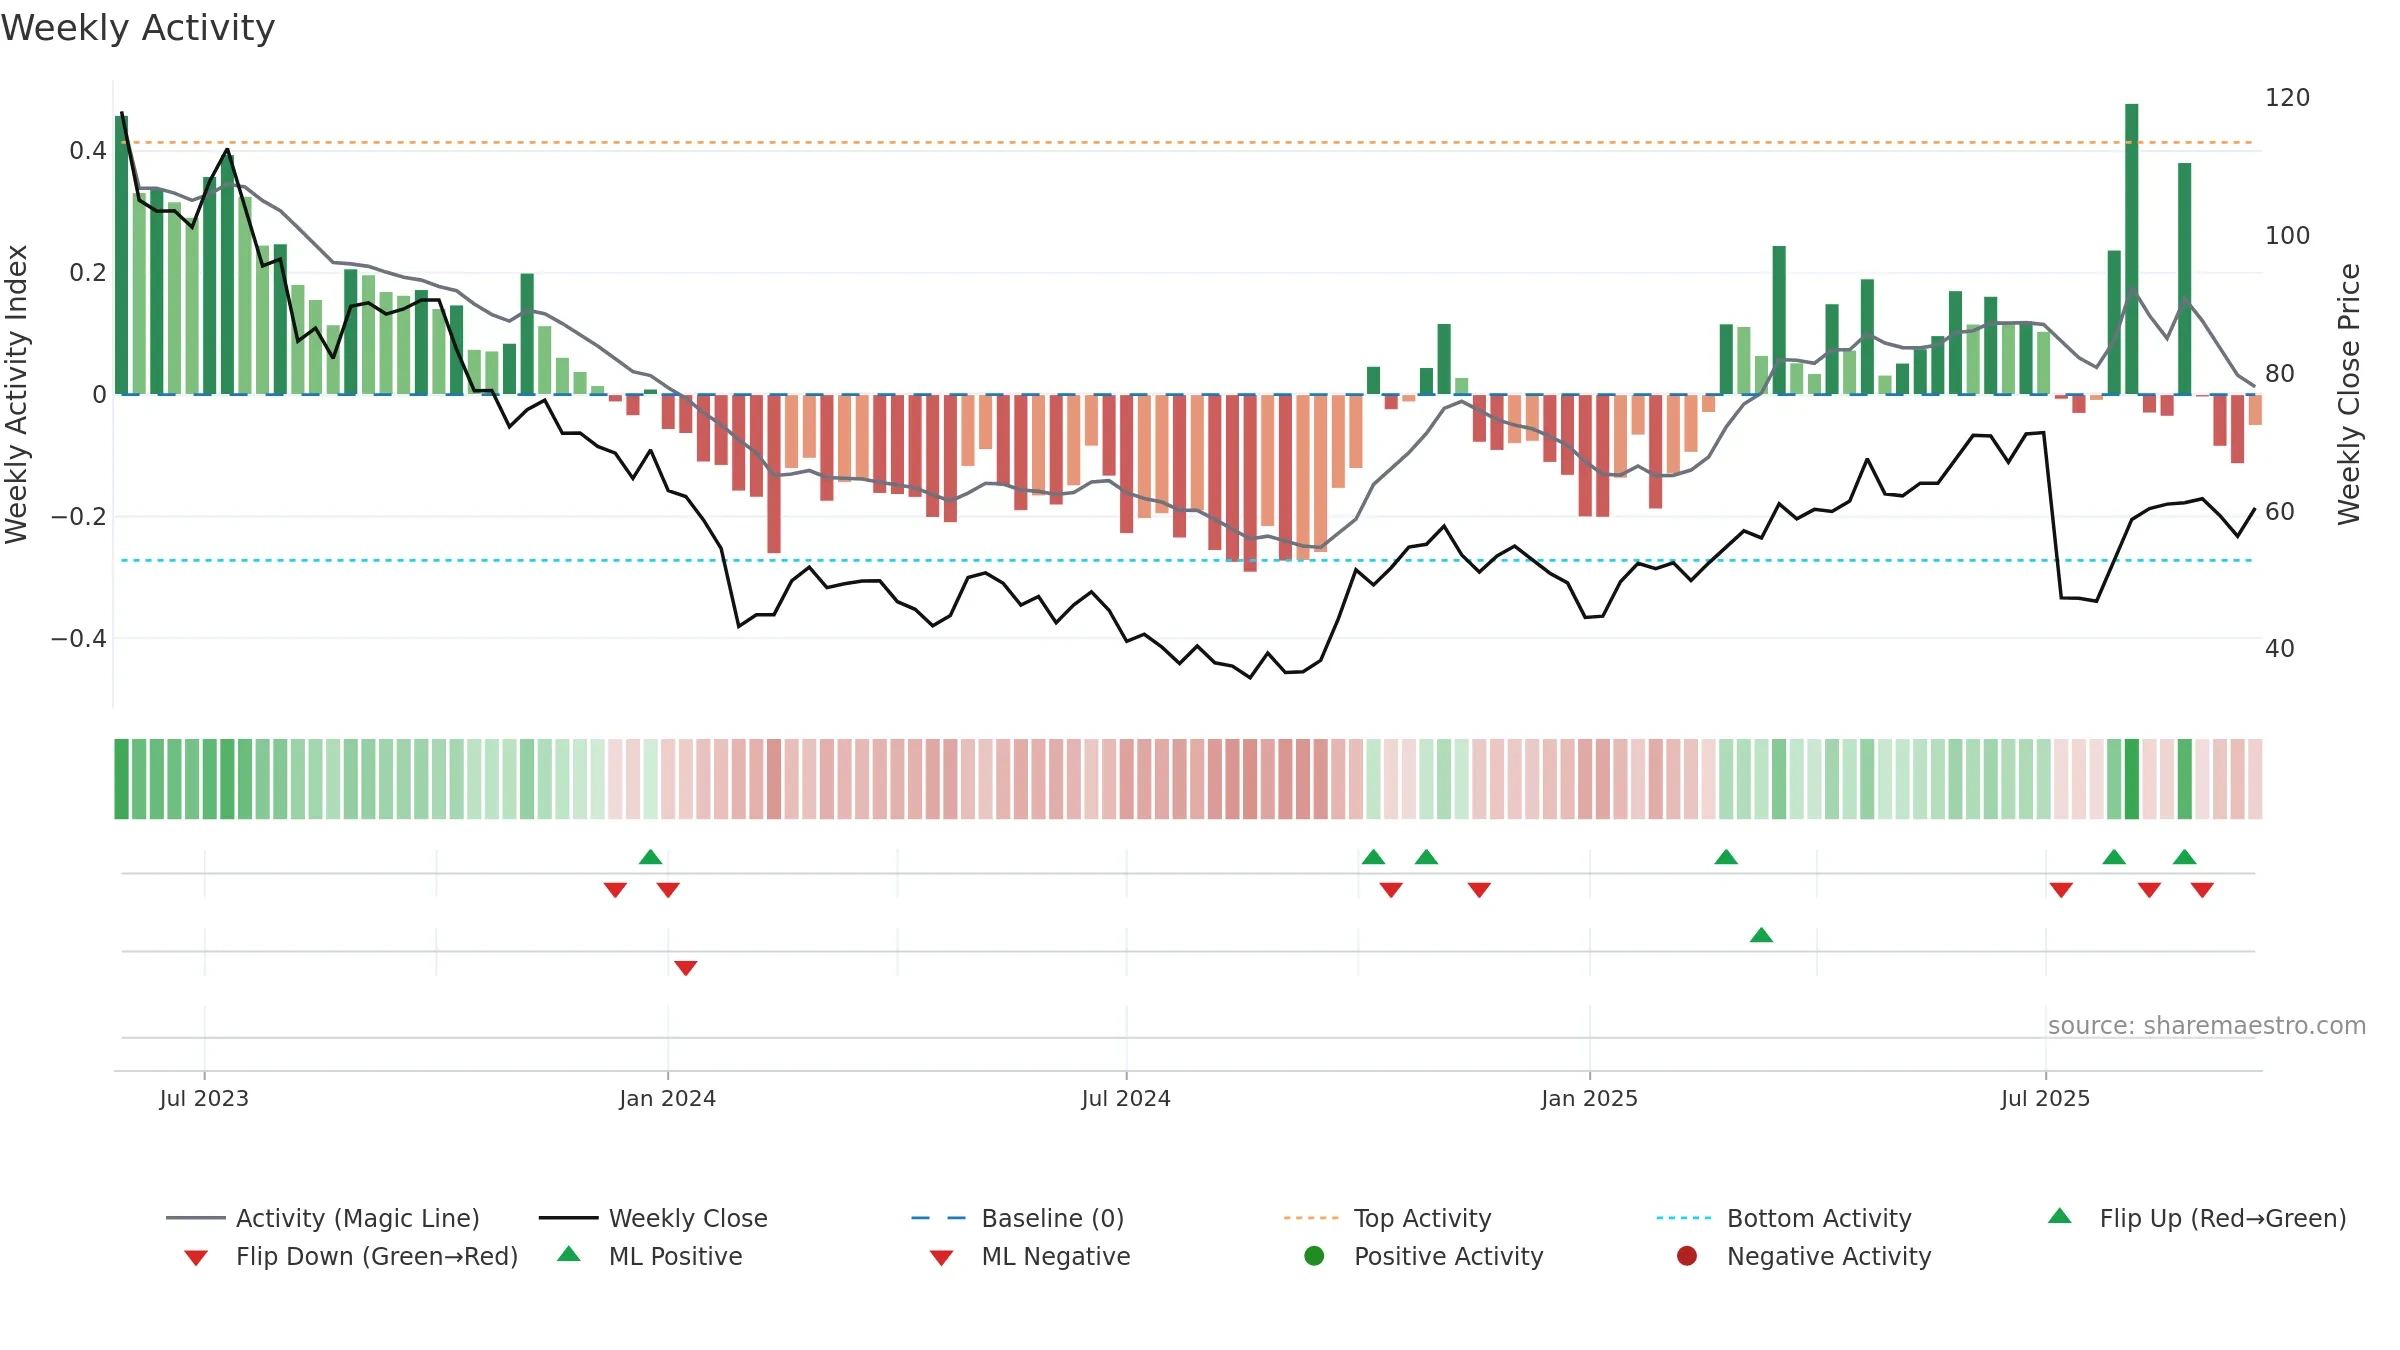Click the tallest green bar in mid 2025

[x=2131, y=249]
